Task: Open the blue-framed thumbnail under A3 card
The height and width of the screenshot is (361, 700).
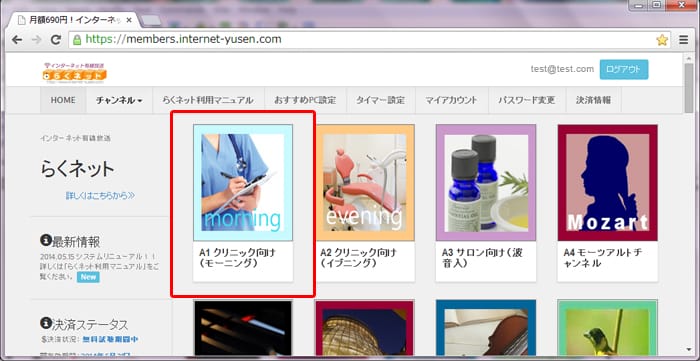Action: pos(486,328)
